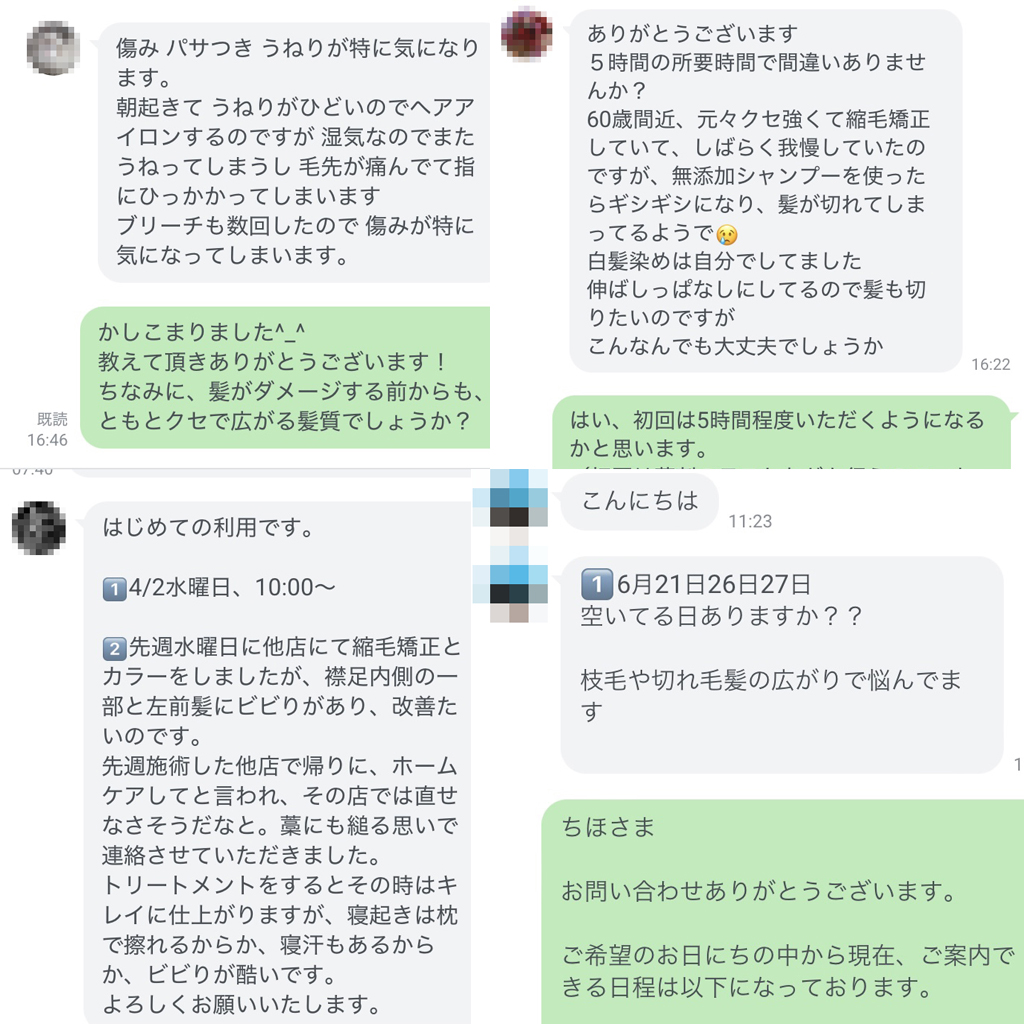1024x1024 pixels.
Task: Select the green reply 初回は5時間程度いただく
Action: click(782, 432)
